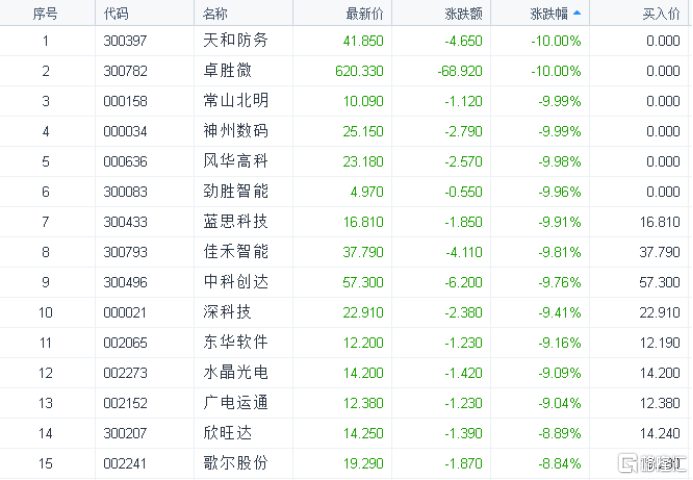Select stock code 300207

click(125, 434)
